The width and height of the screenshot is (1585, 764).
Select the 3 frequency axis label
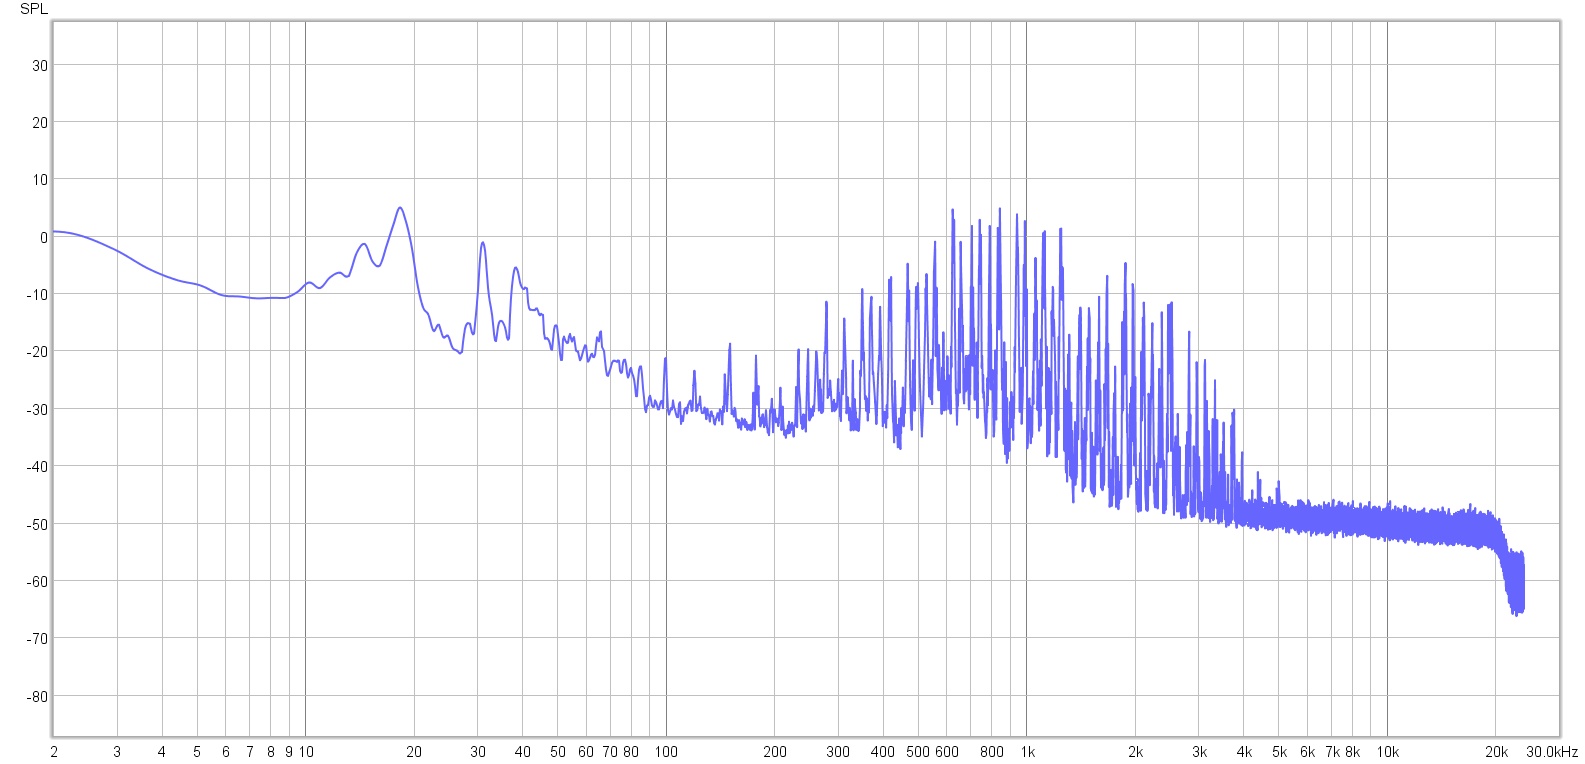(117, 752)
